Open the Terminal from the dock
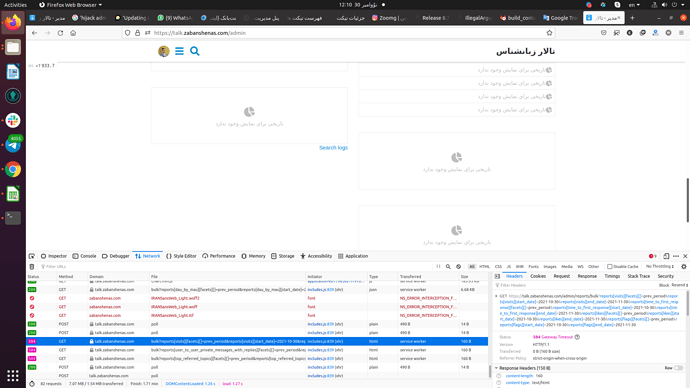 (x=13, y=217)
